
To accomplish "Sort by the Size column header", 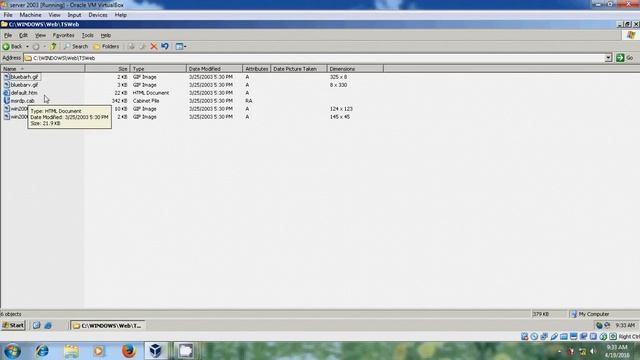I will coord(107,69).
